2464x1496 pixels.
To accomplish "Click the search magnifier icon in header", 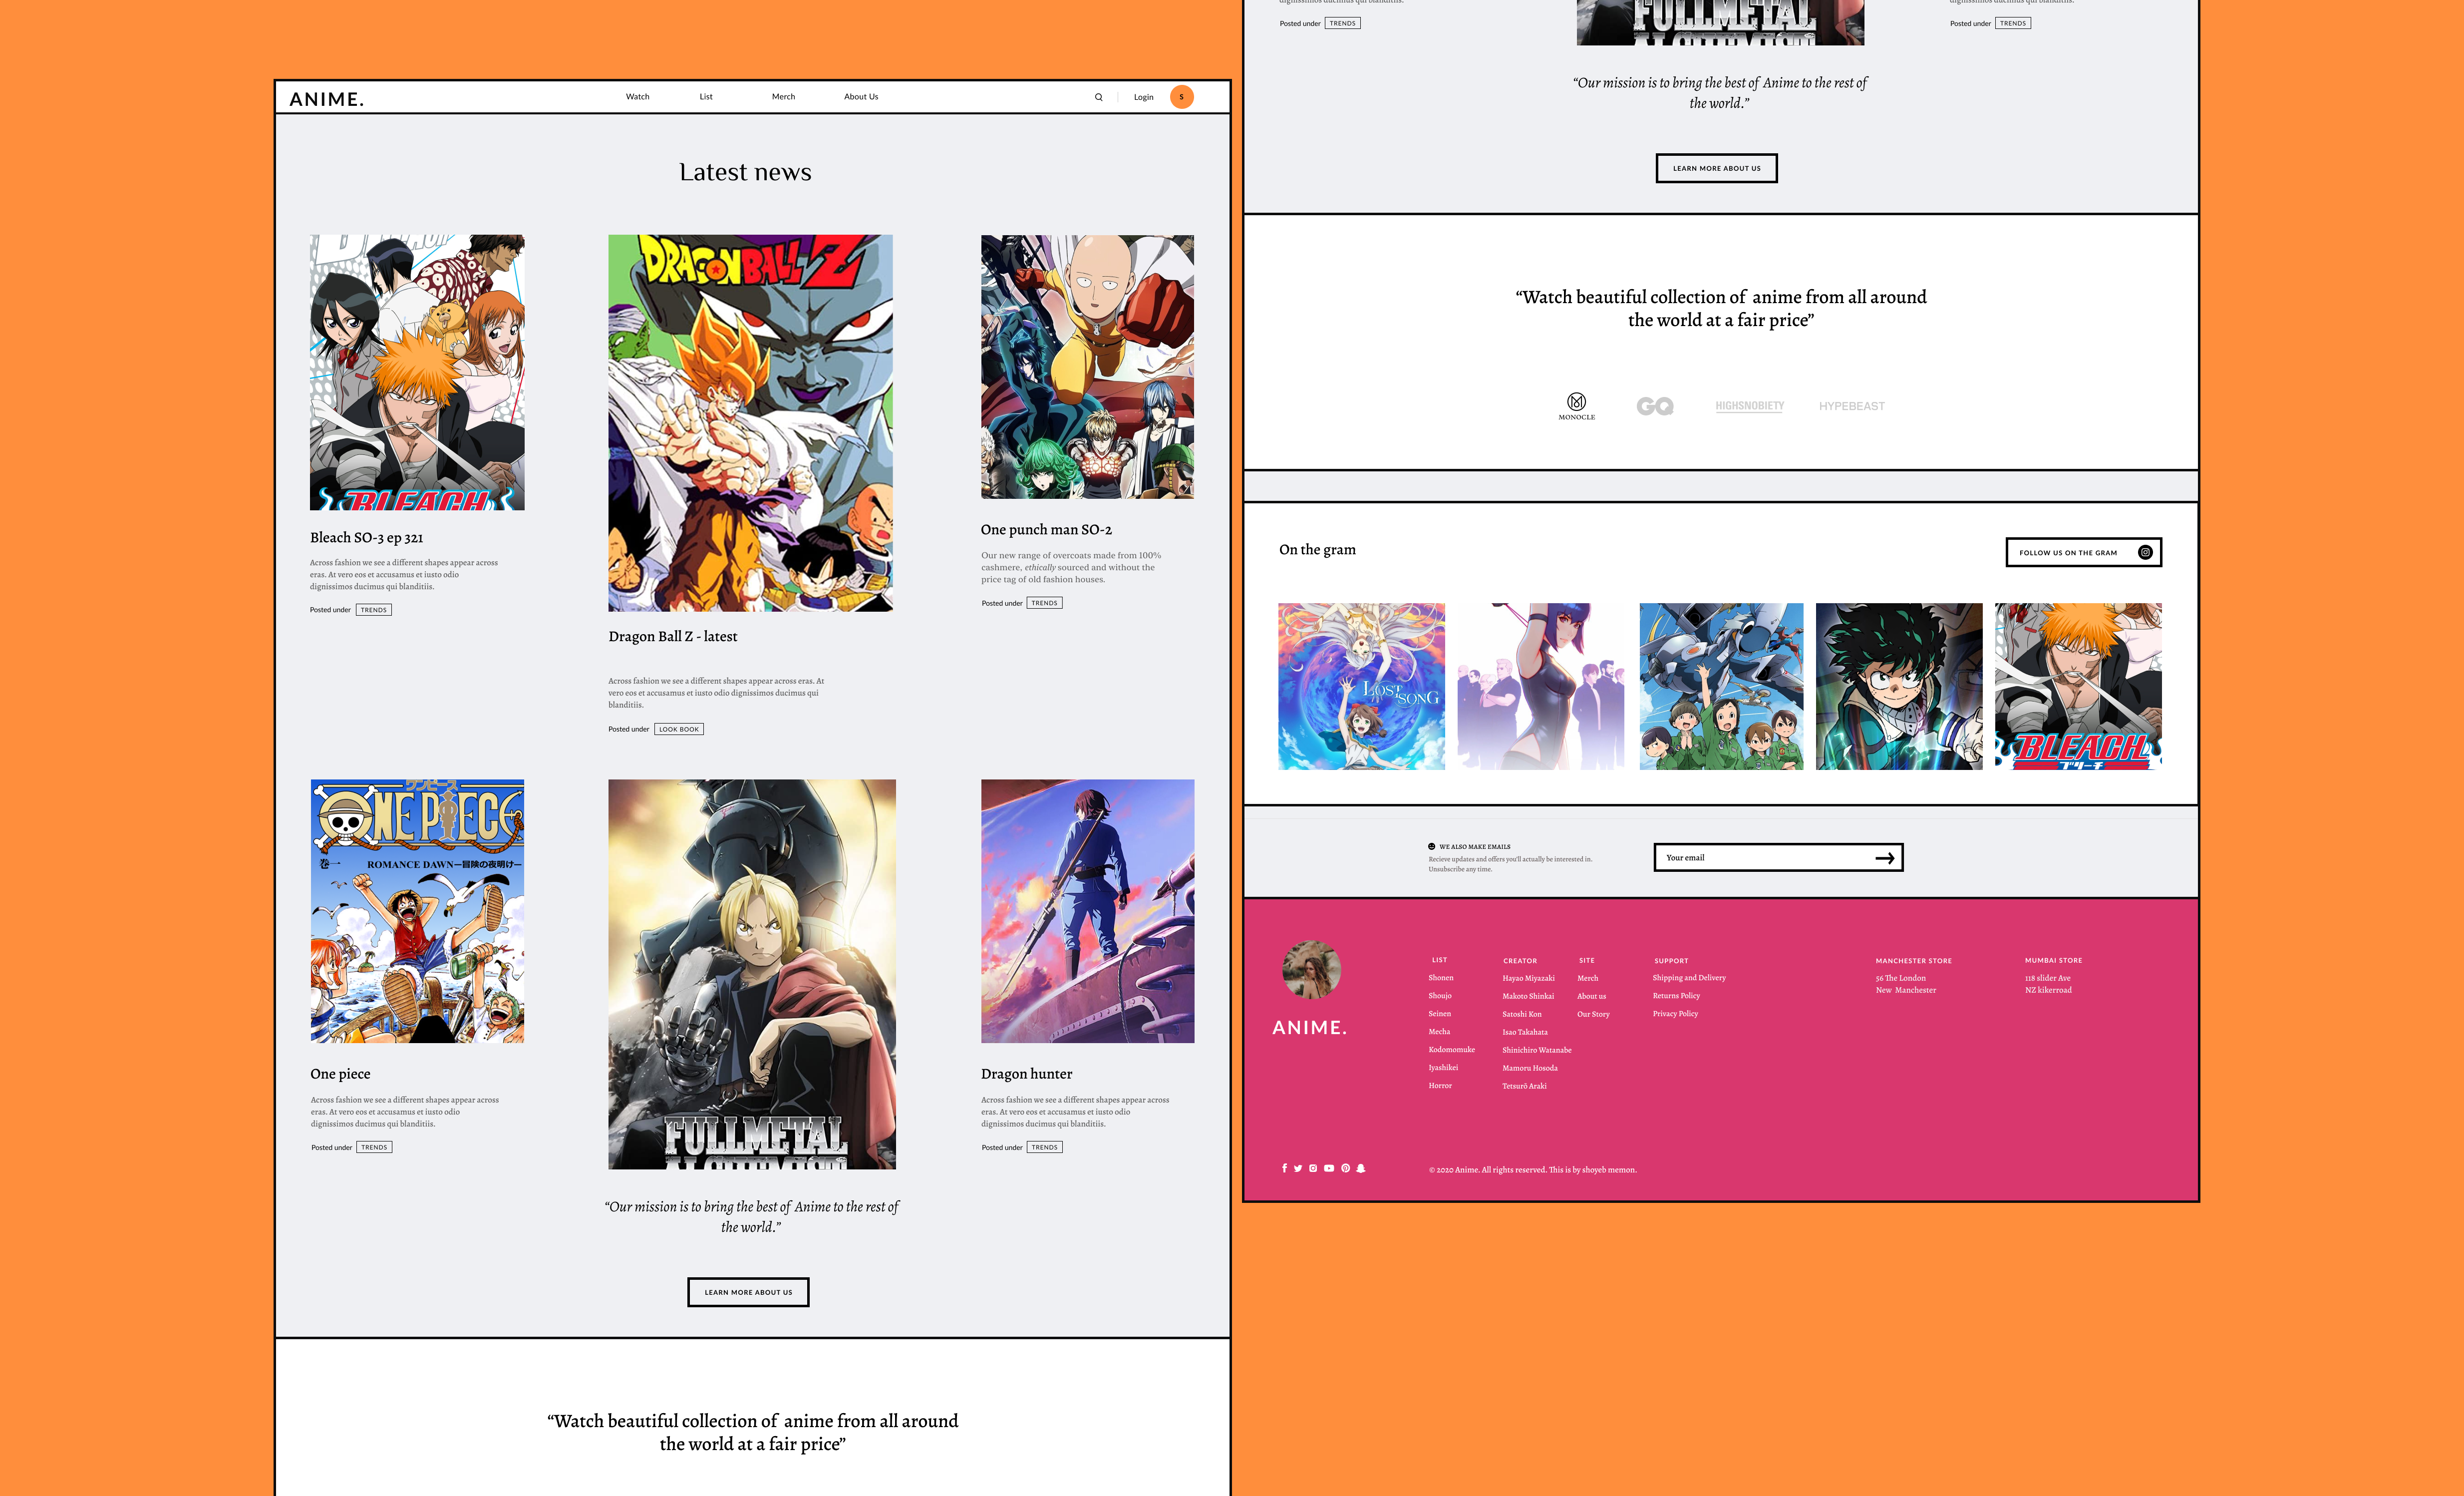I will tap(1098, 97).
